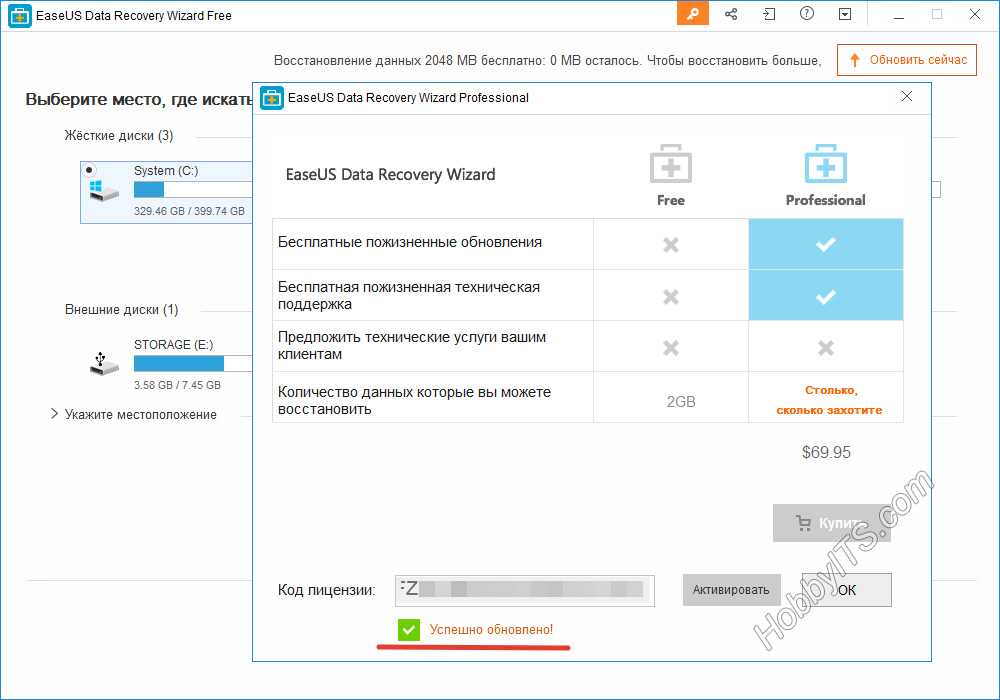Confirm the dialog with OK button
Screen dimensions: 1000x700
tap(846, 590)
